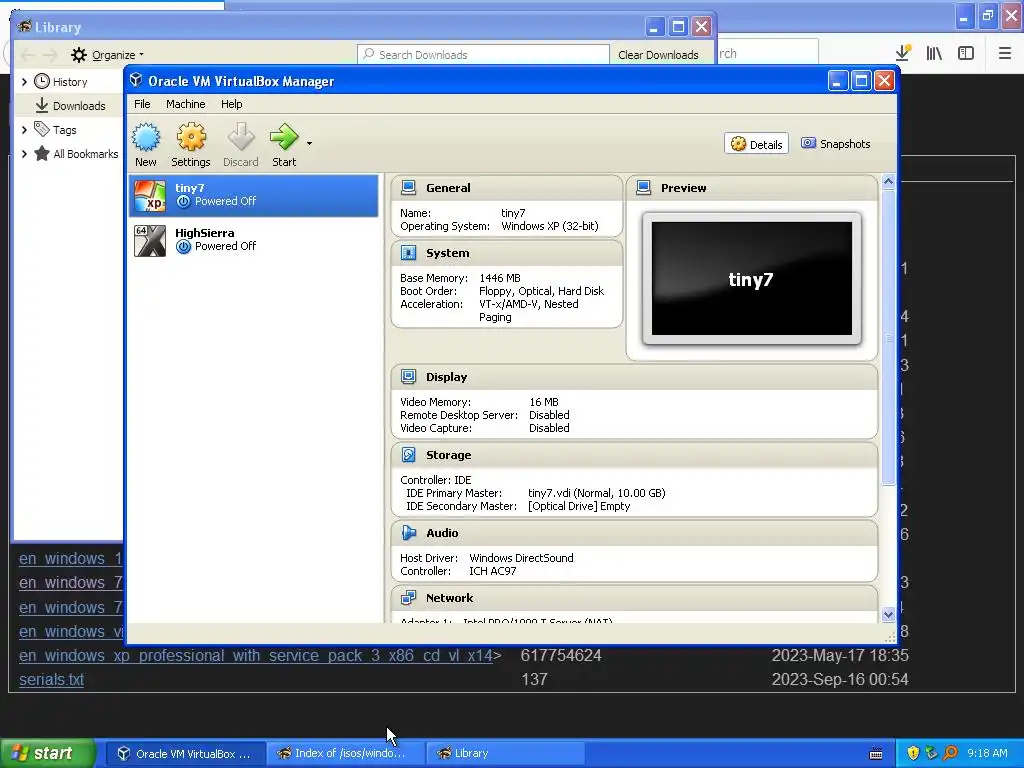Expand All Bookmarks tree item in Library

pyautogui.click(x=25, y=154)
